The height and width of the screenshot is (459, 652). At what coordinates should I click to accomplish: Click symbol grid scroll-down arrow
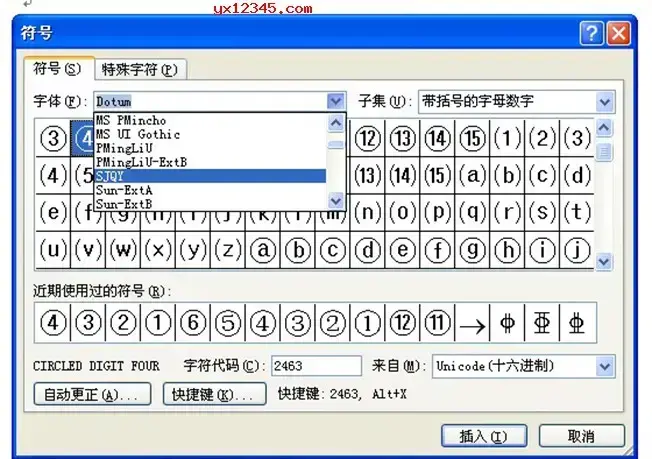tap(604, 262)
